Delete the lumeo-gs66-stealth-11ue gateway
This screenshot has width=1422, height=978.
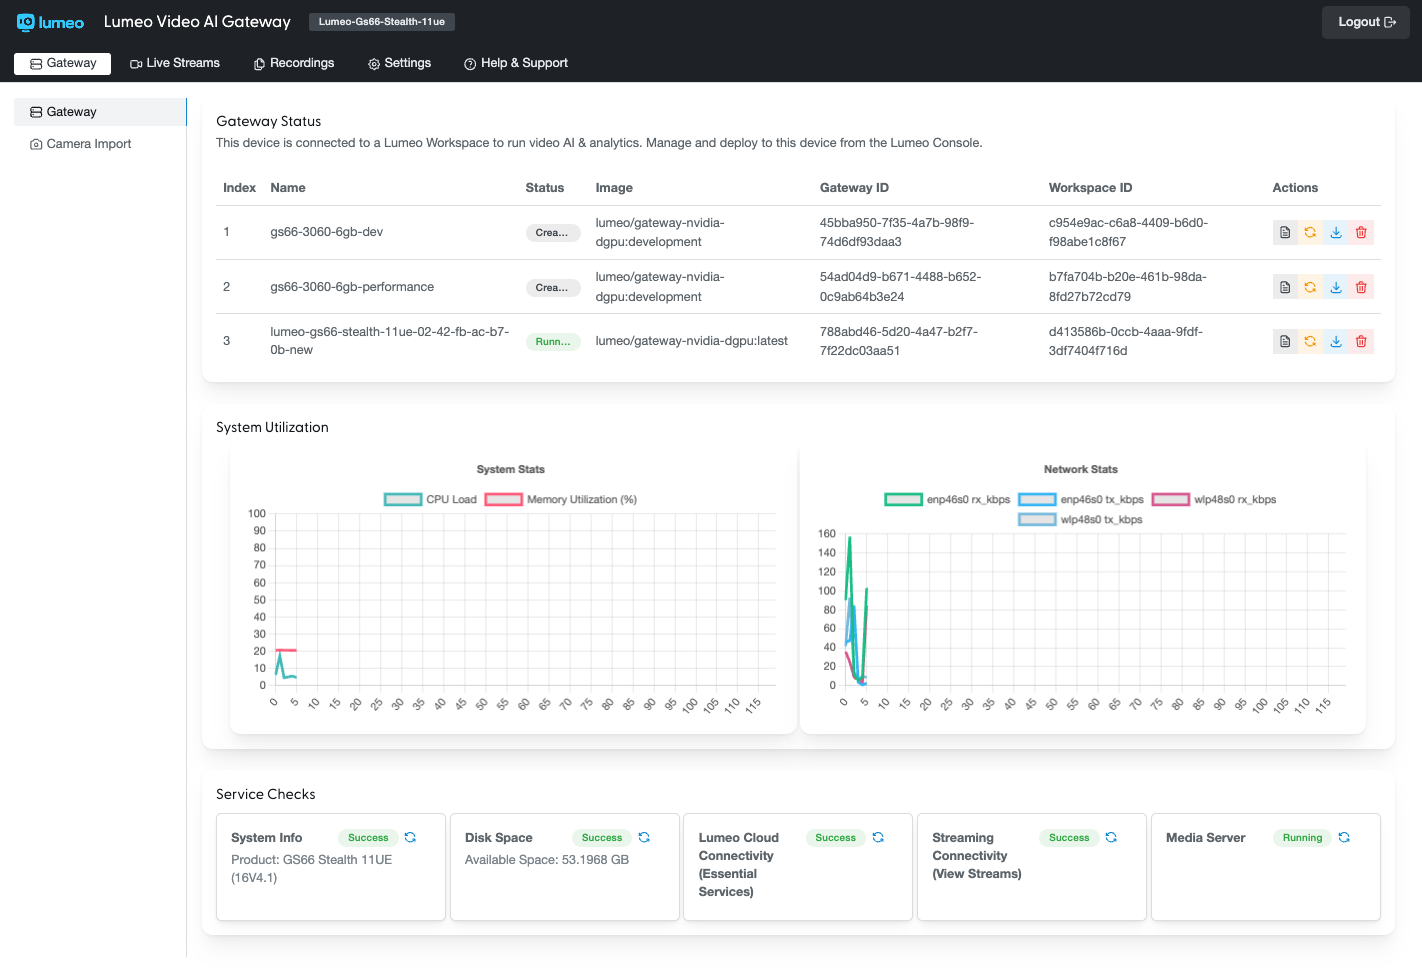[x=1361, y=341]
